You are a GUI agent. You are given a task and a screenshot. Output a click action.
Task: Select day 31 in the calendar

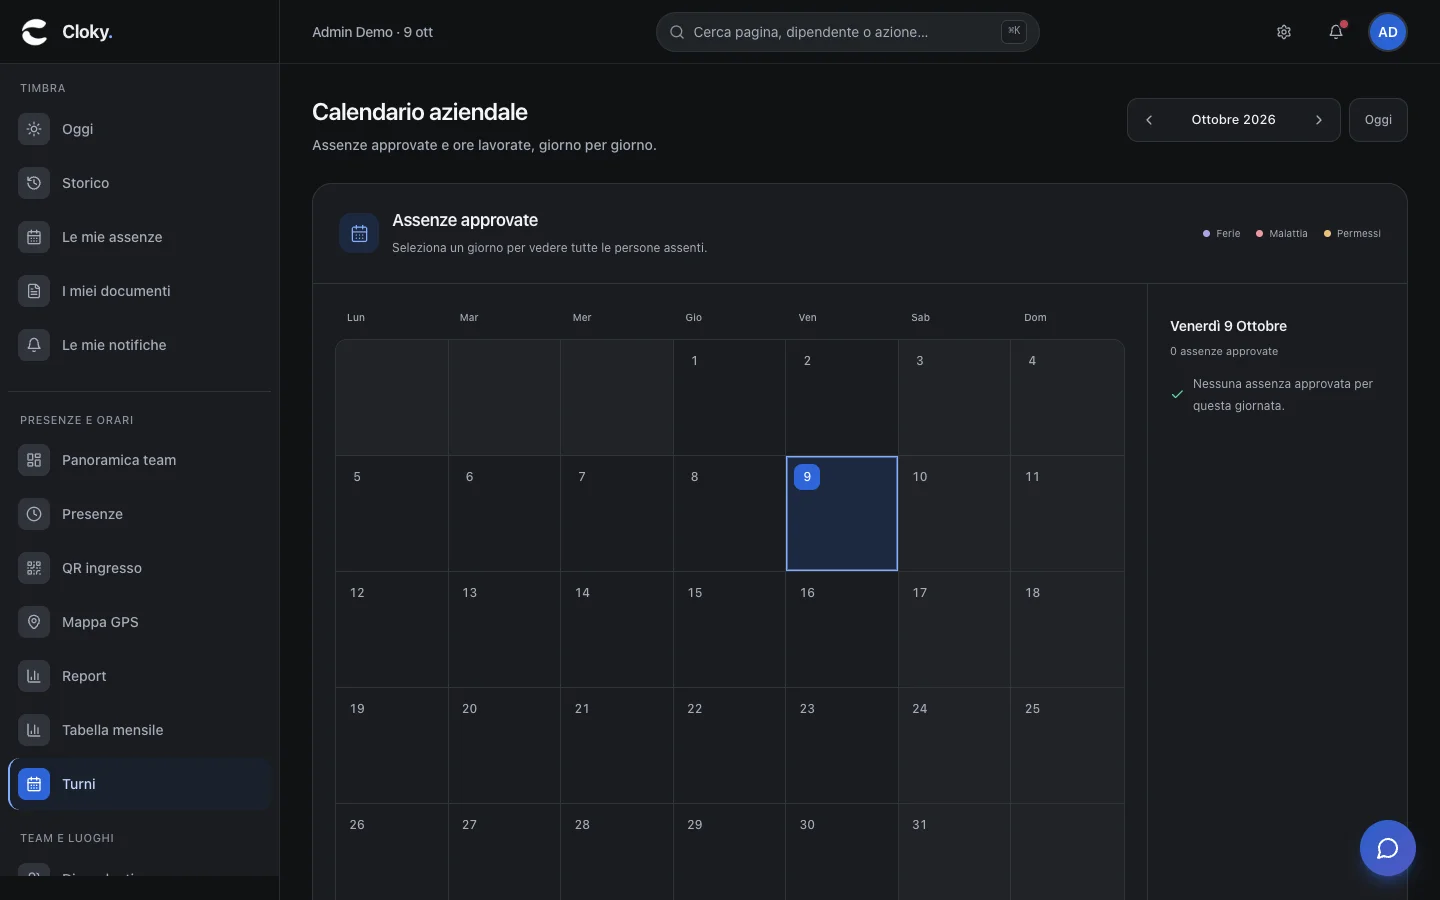[x=954, y=852]
